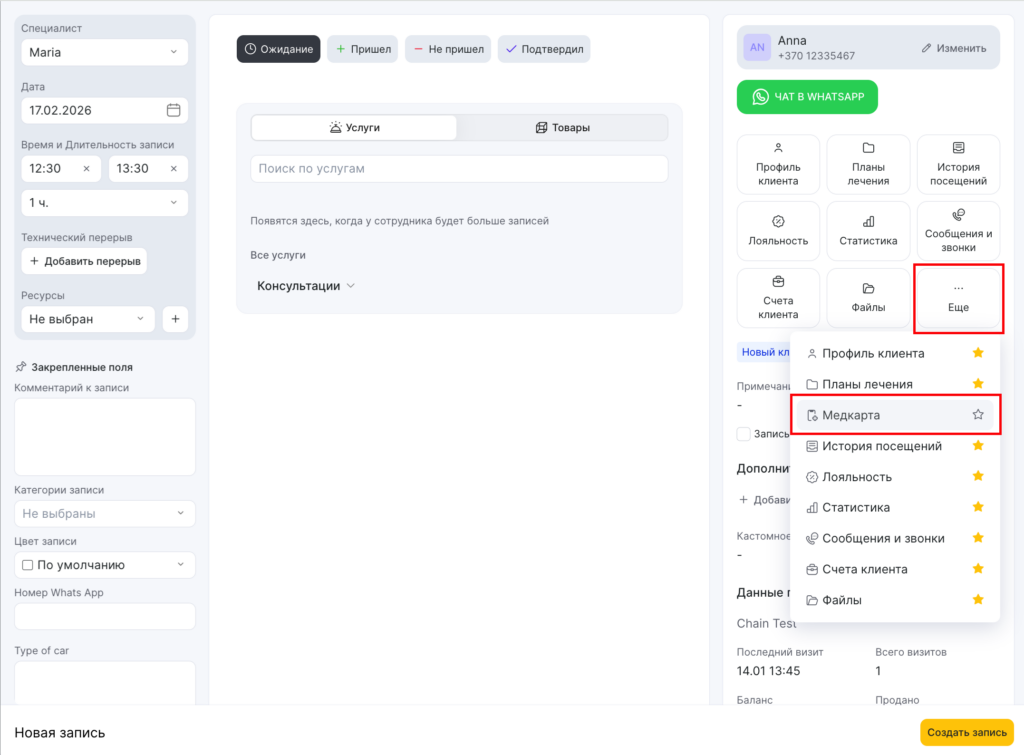The height and width of the screenshot is (755, 1024).
Task: Open Visit history tile
Action: 958,164
